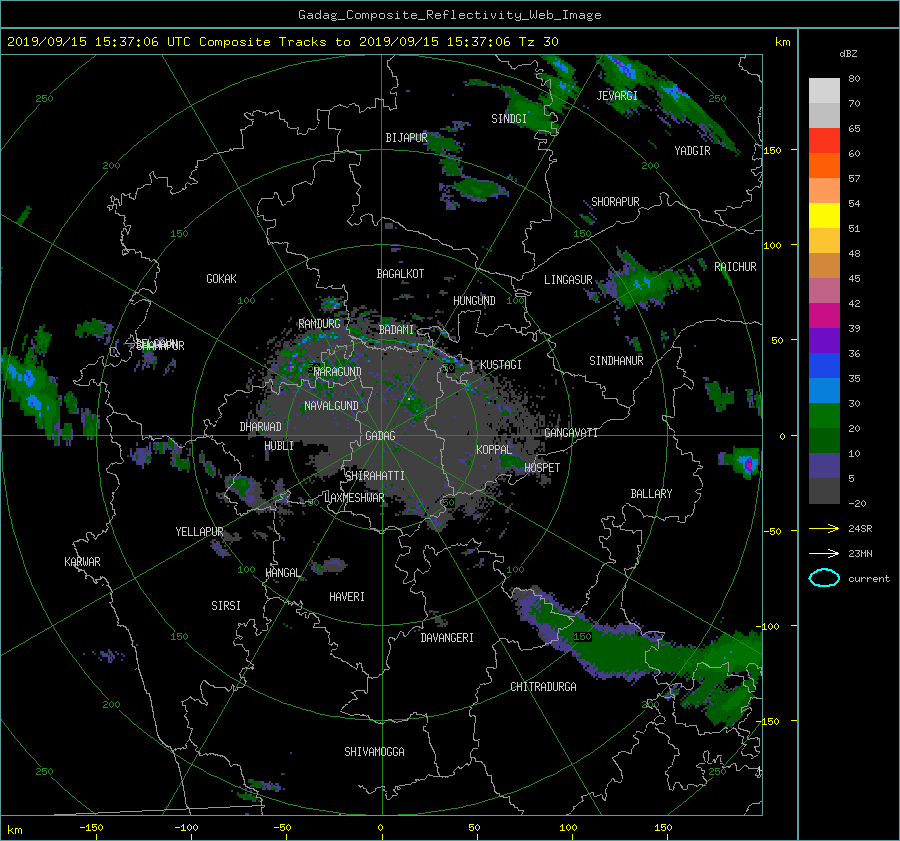Click the BAGALKOT city label
The width and height of the screenshot is (900, 841).
pyautogui.click(x=400, y=274)
